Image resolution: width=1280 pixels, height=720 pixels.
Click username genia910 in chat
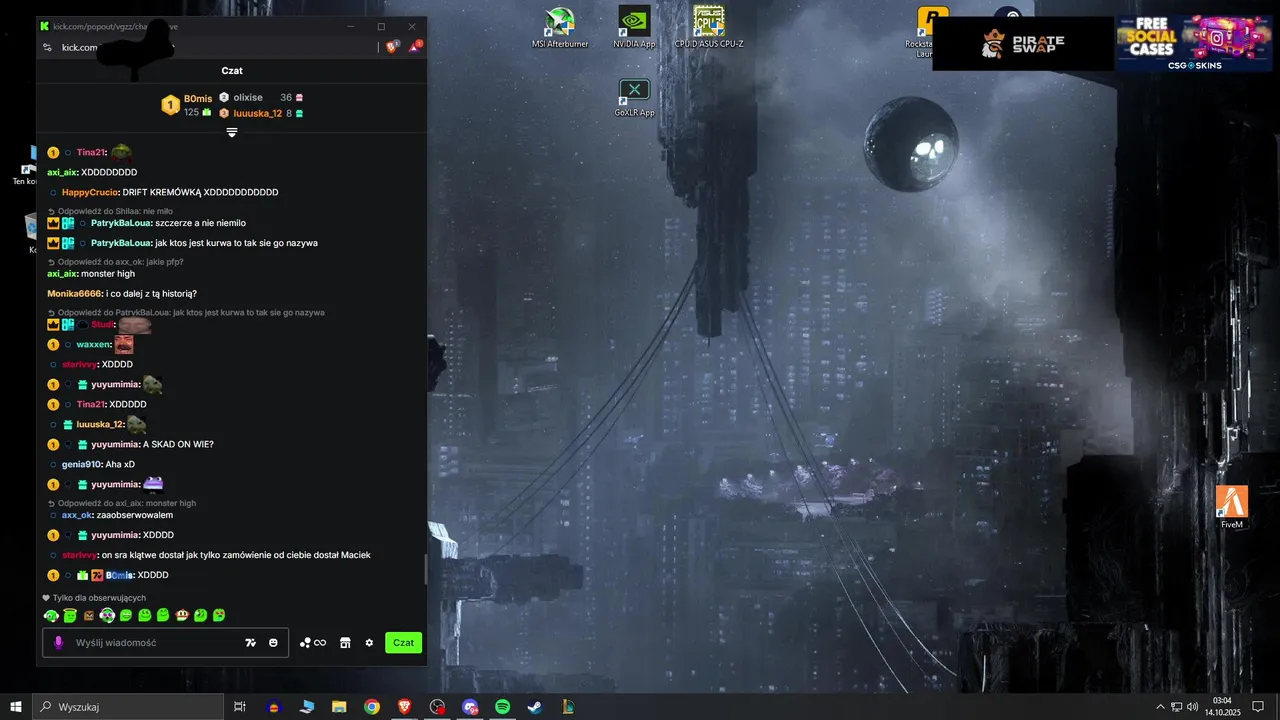tap(81, 464)
